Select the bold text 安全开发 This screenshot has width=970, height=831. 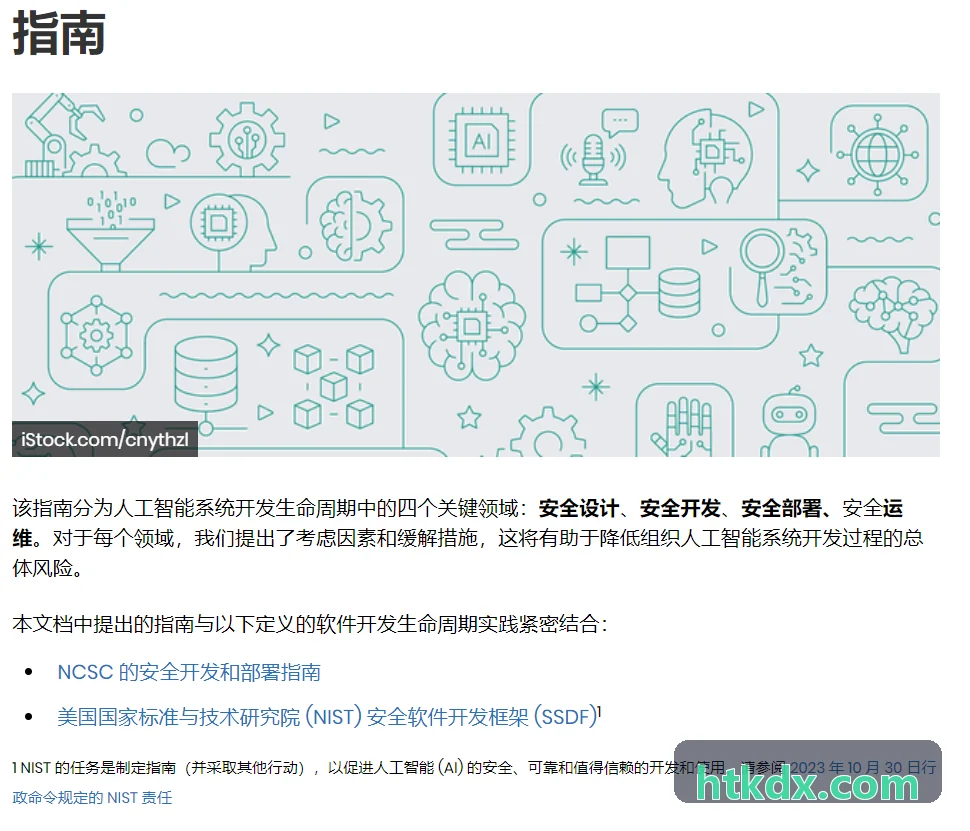pyautogui.click(x=680, y=508)
